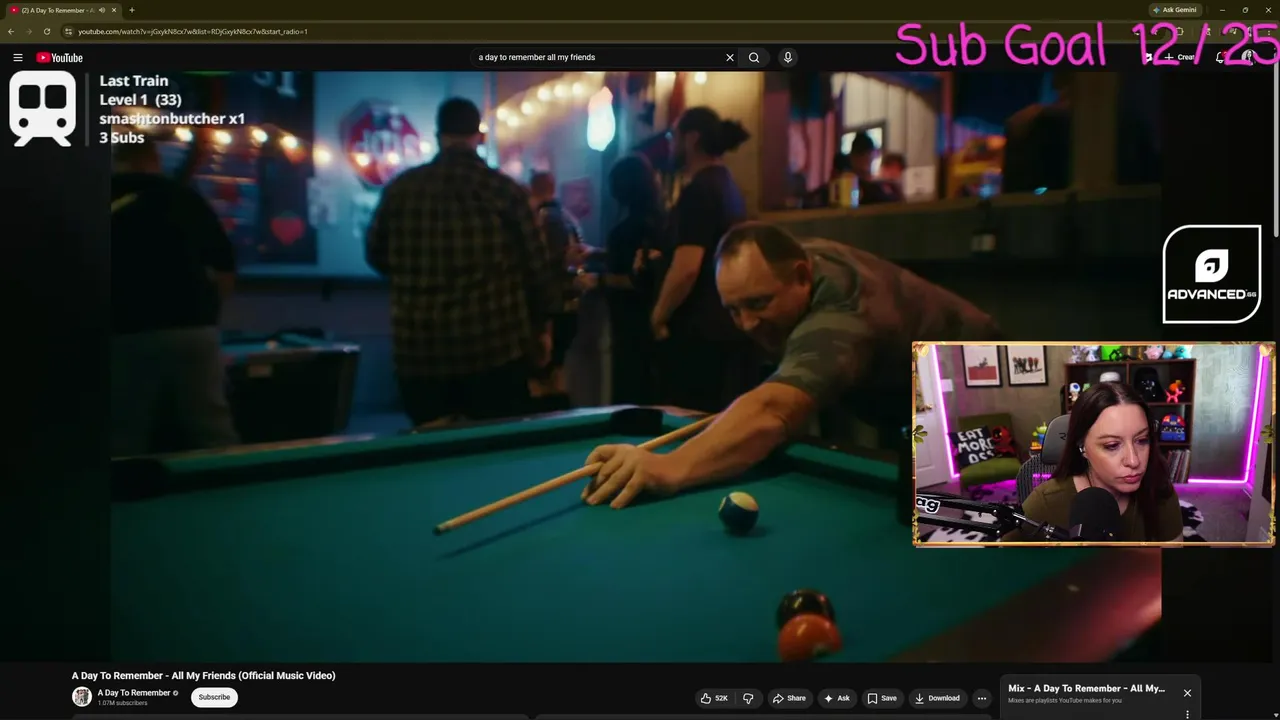Go to the YouTube home logo
This screenshot has width=1280, height=720.
click(x=60, y=58)
